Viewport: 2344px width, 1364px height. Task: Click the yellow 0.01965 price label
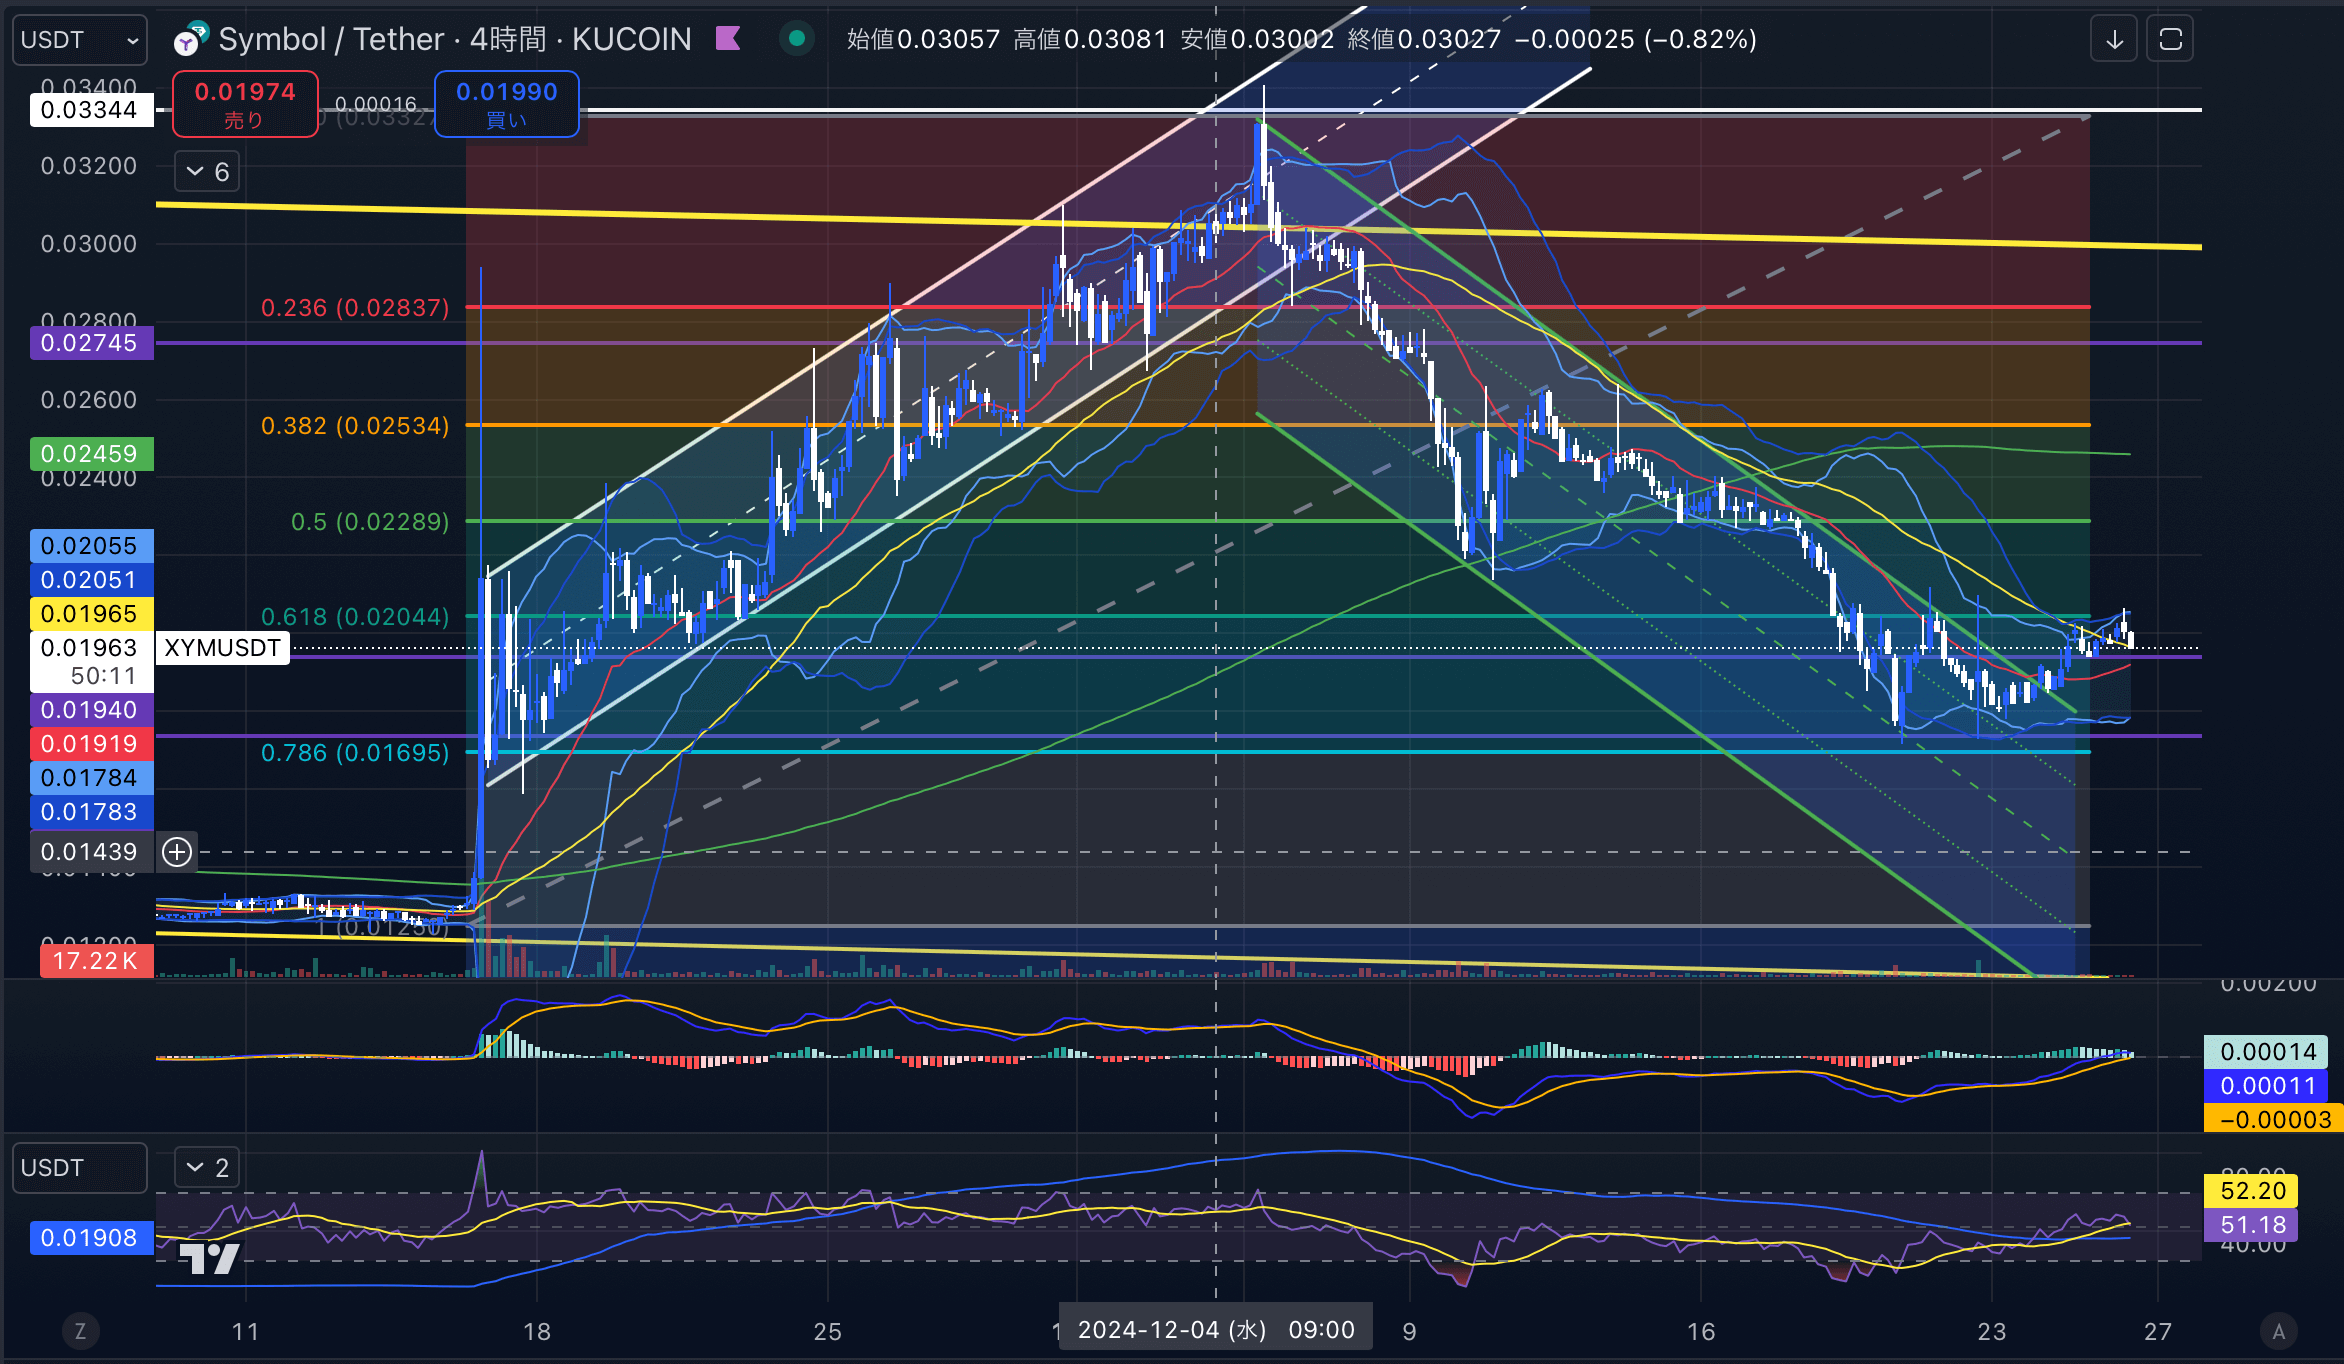click(x=91, y=614)
